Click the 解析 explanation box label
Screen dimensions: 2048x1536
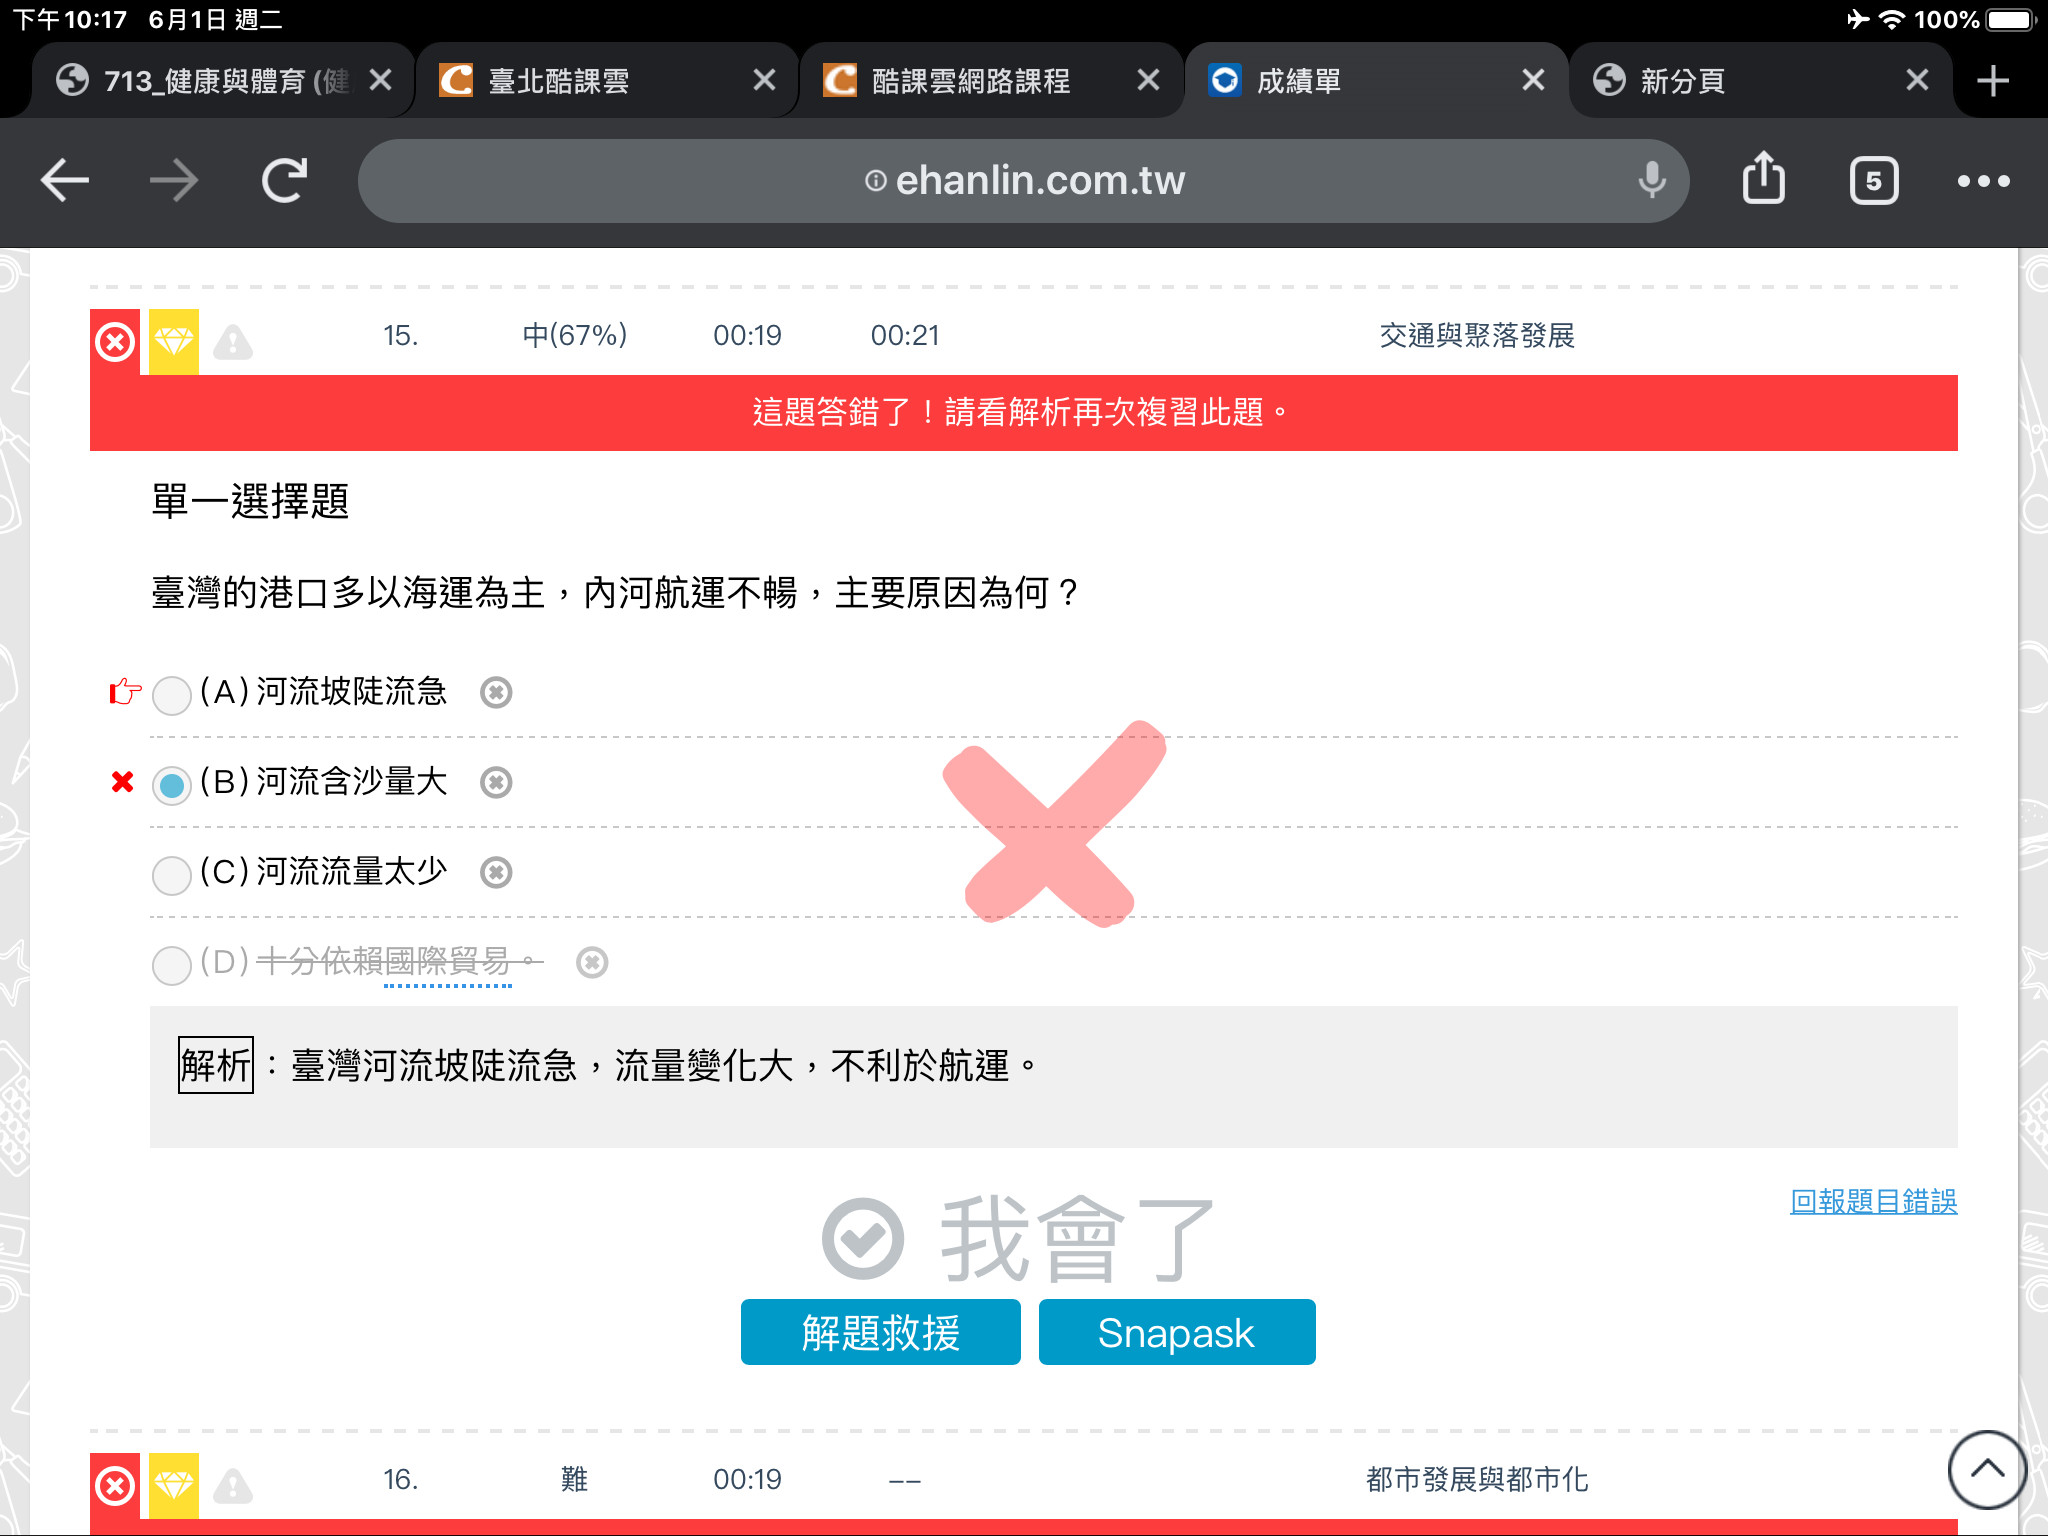[216, 1065]
